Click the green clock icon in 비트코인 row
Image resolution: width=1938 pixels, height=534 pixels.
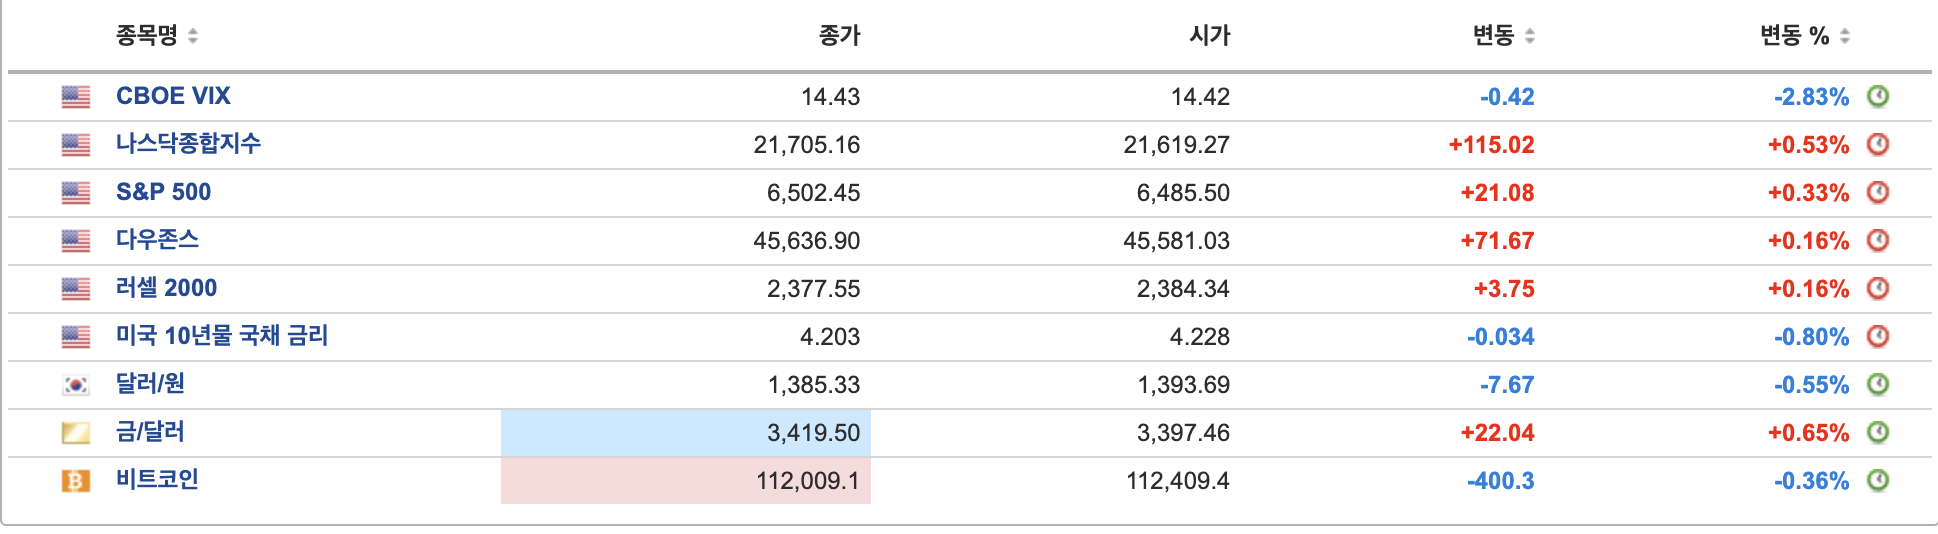1878,480
